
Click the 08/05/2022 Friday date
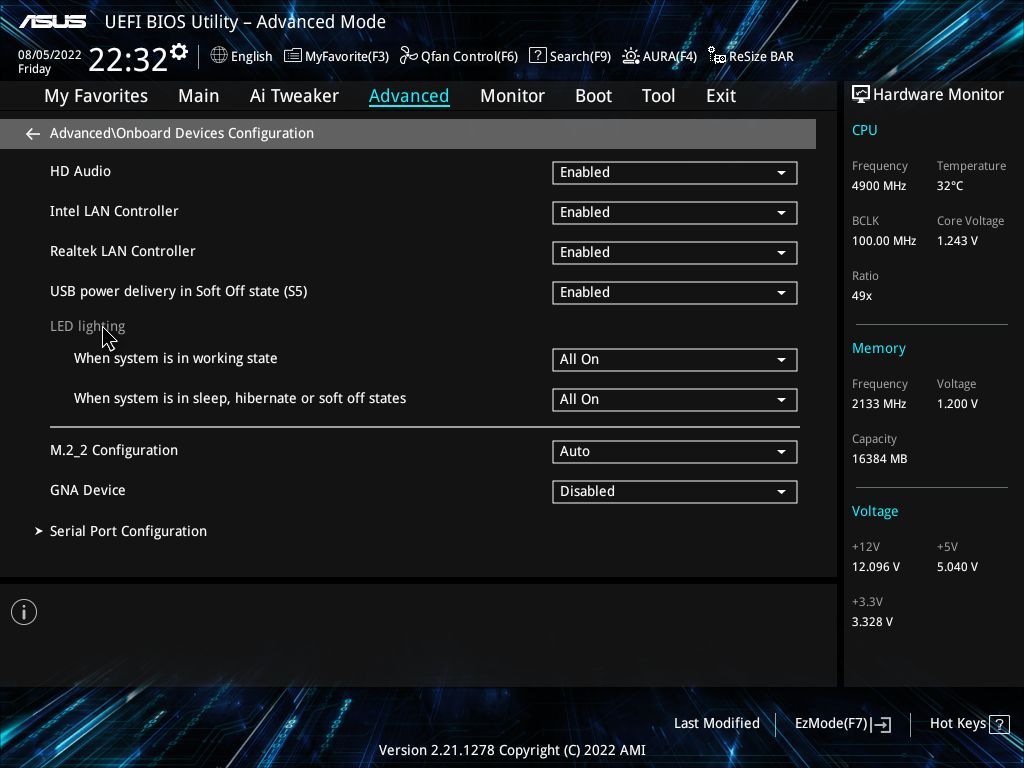pyautogui.click(x=50, y=61)
